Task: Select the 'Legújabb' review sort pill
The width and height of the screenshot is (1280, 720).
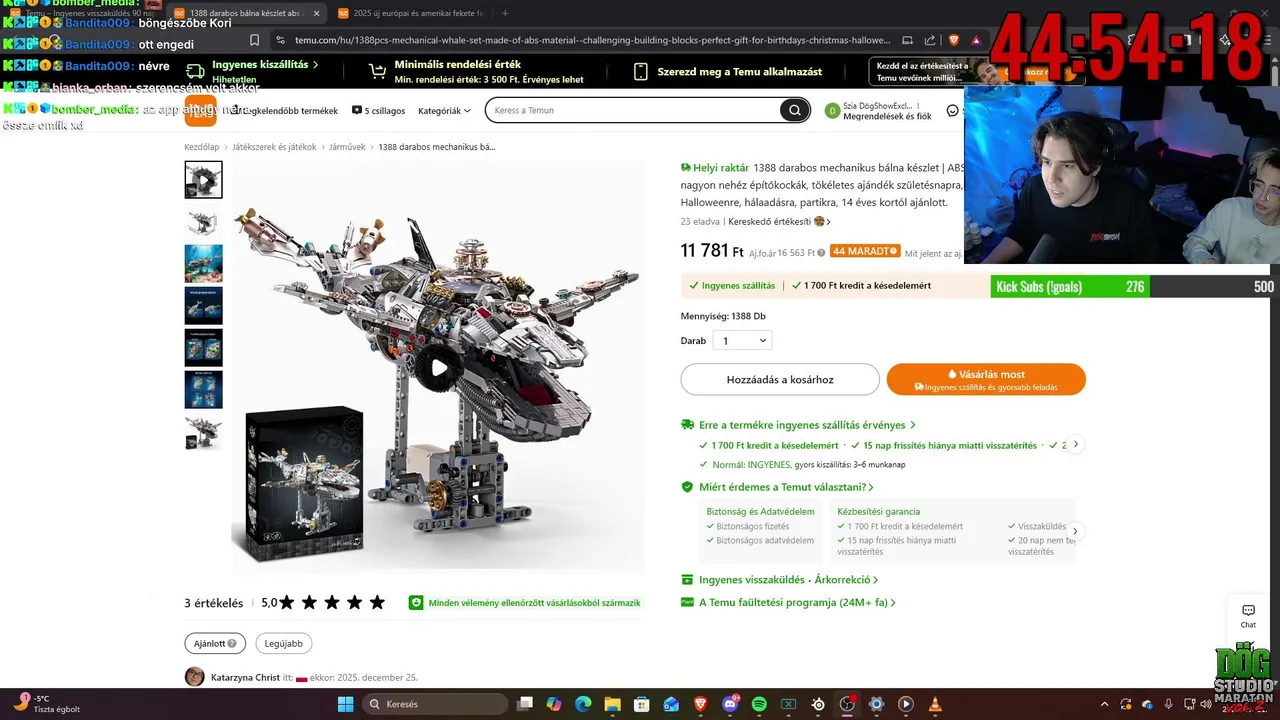Action: (284, 644)
